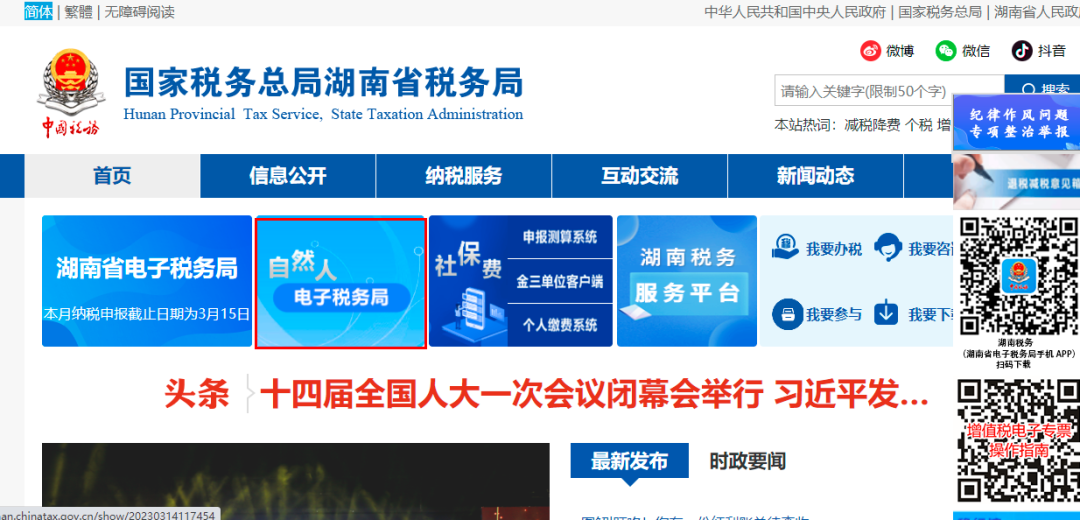1080x520 pixels.
Task: Visit 湖南省人民政府 link
Action: coord(1037,12)
